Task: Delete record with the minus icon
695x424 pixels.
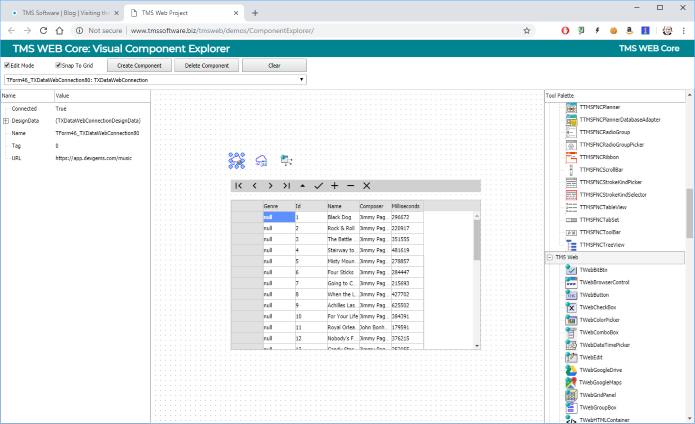Action: pos(351,186)
